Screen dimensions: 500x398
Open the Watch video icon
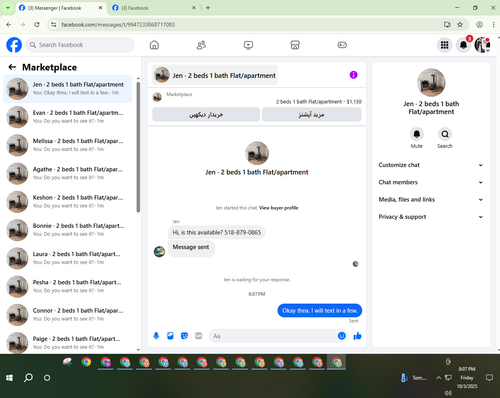click(x=248, y=45)
